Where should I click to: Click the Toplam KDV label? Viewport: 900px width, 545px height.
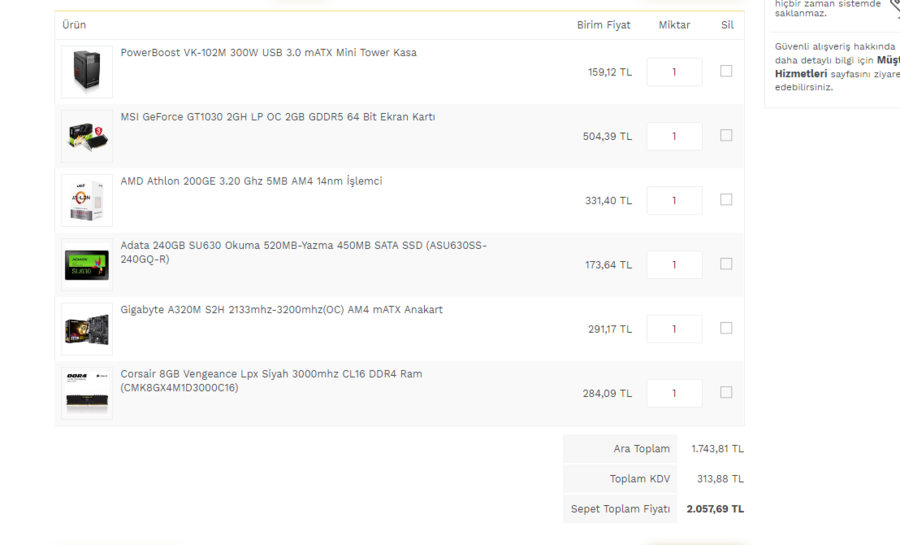pos(640,478)
